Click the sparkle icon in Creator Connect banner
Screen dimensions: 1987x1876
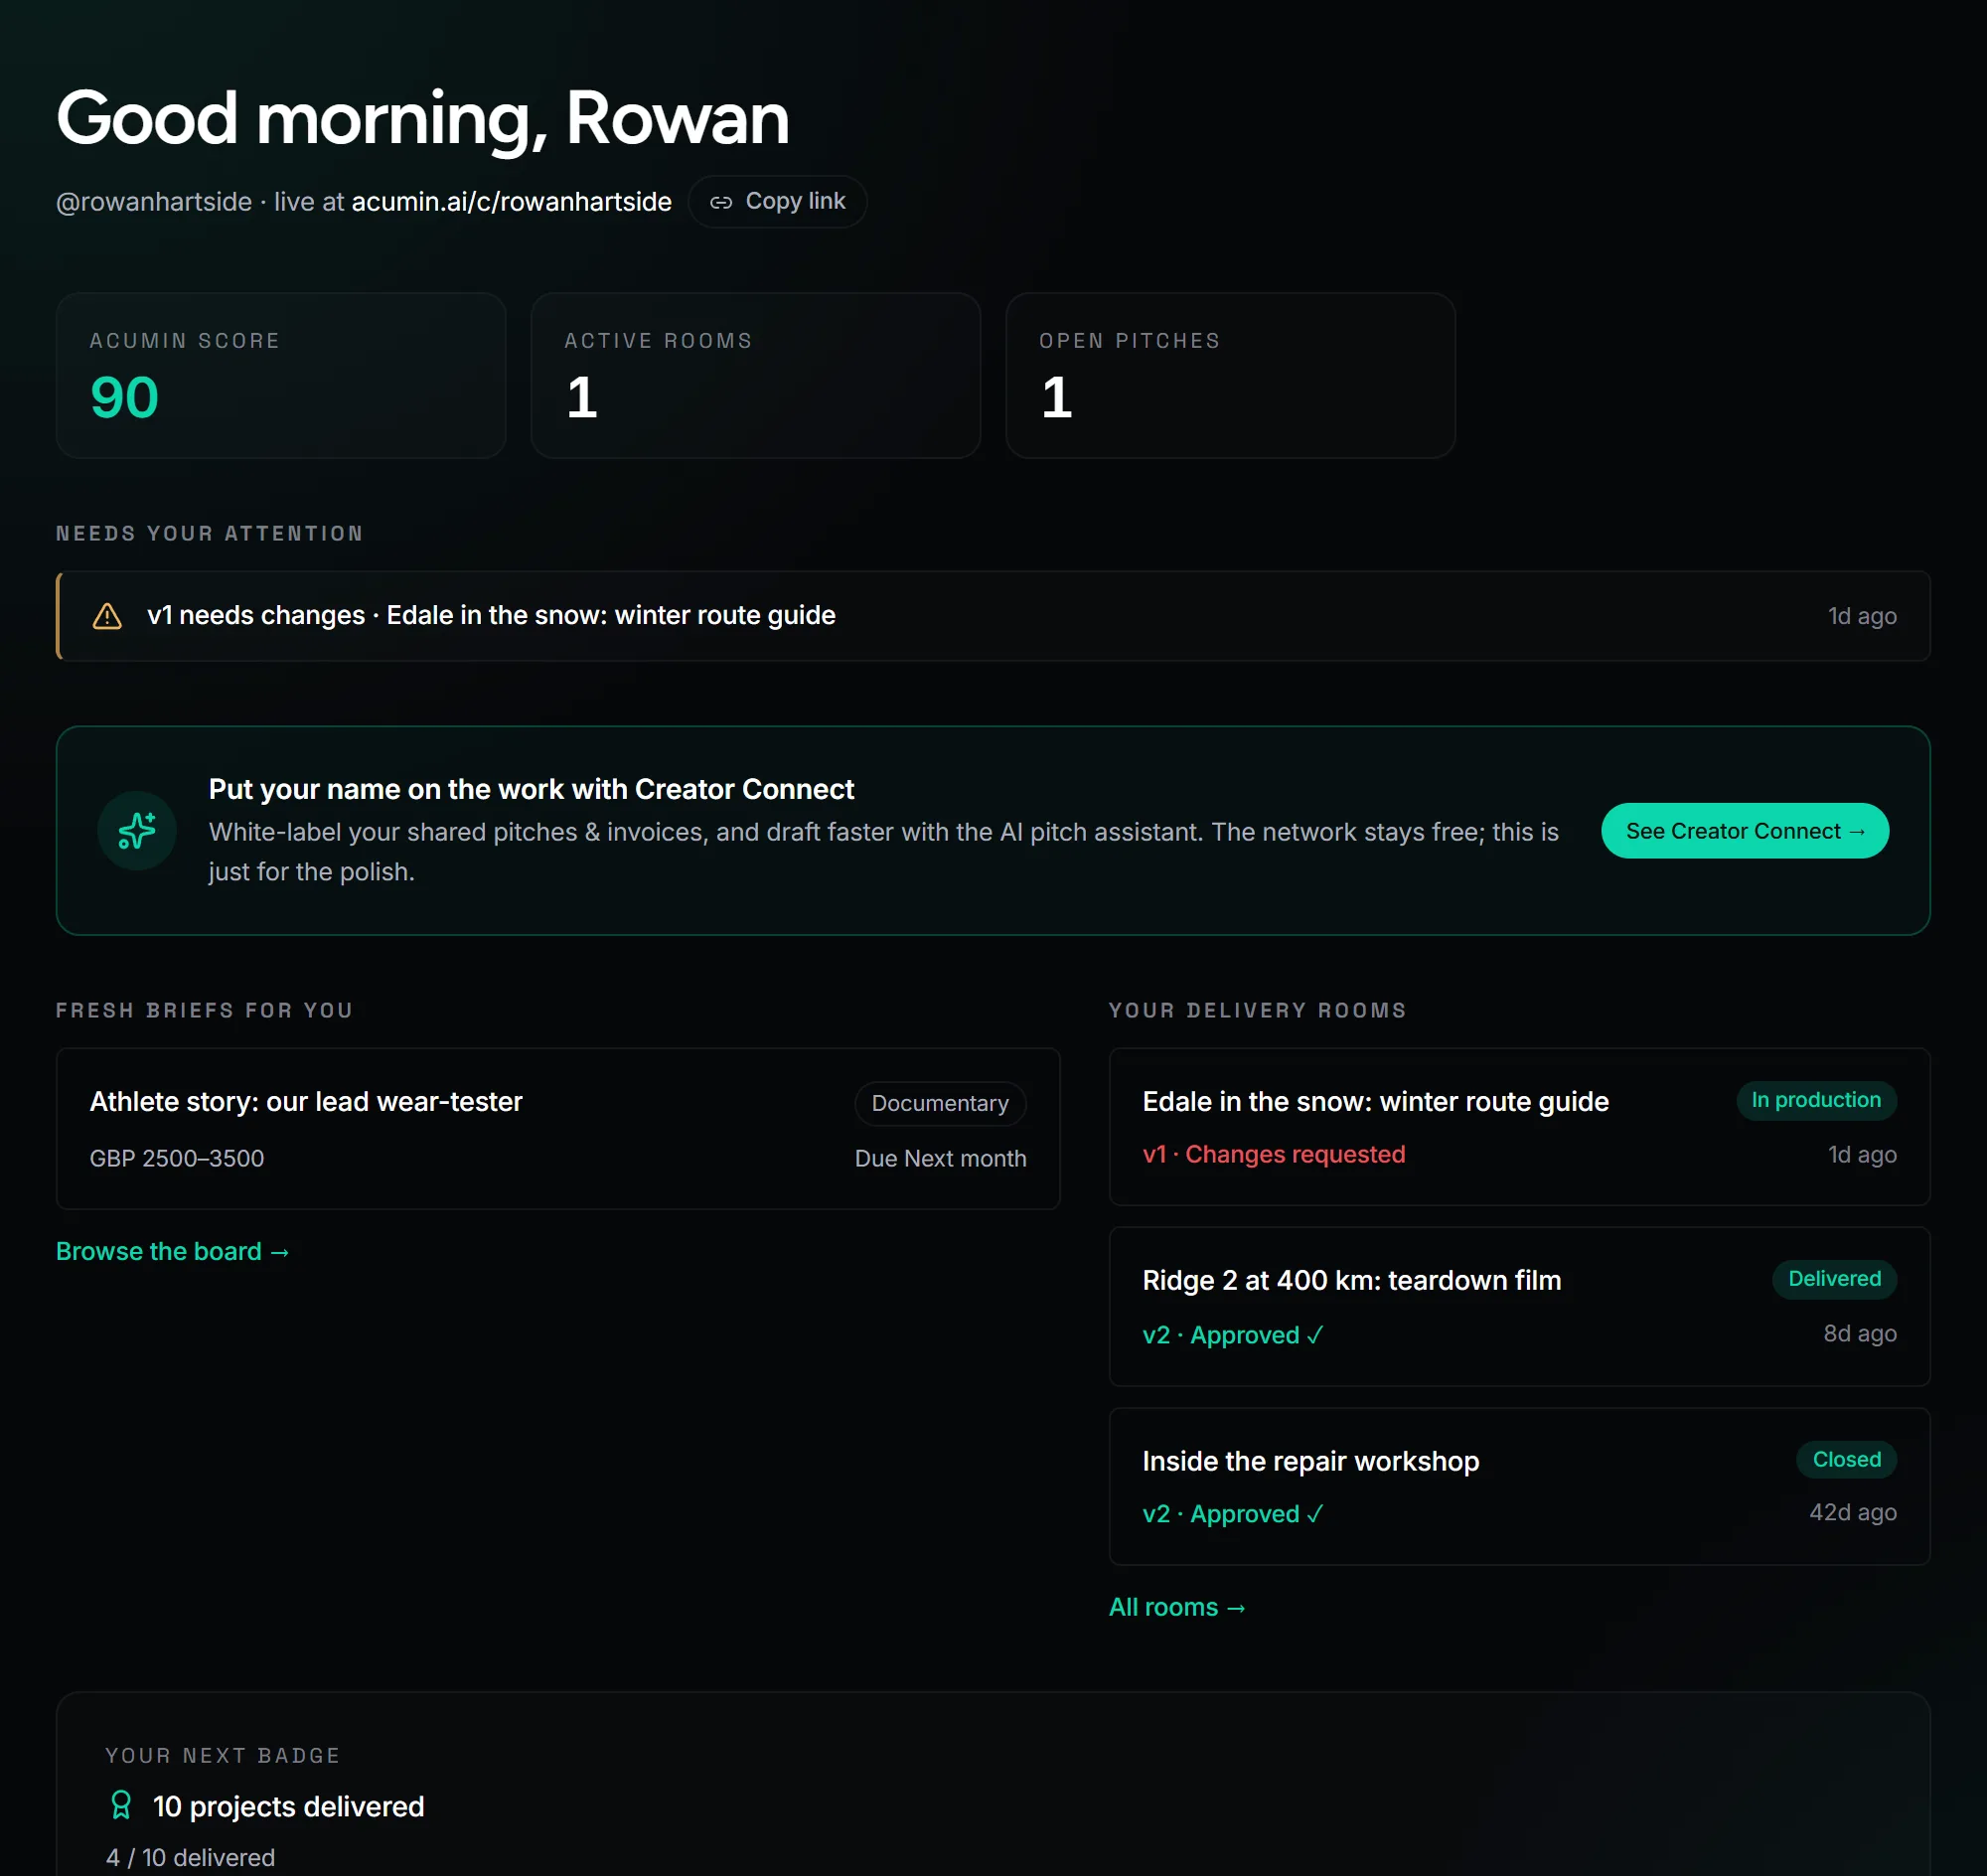137,831
